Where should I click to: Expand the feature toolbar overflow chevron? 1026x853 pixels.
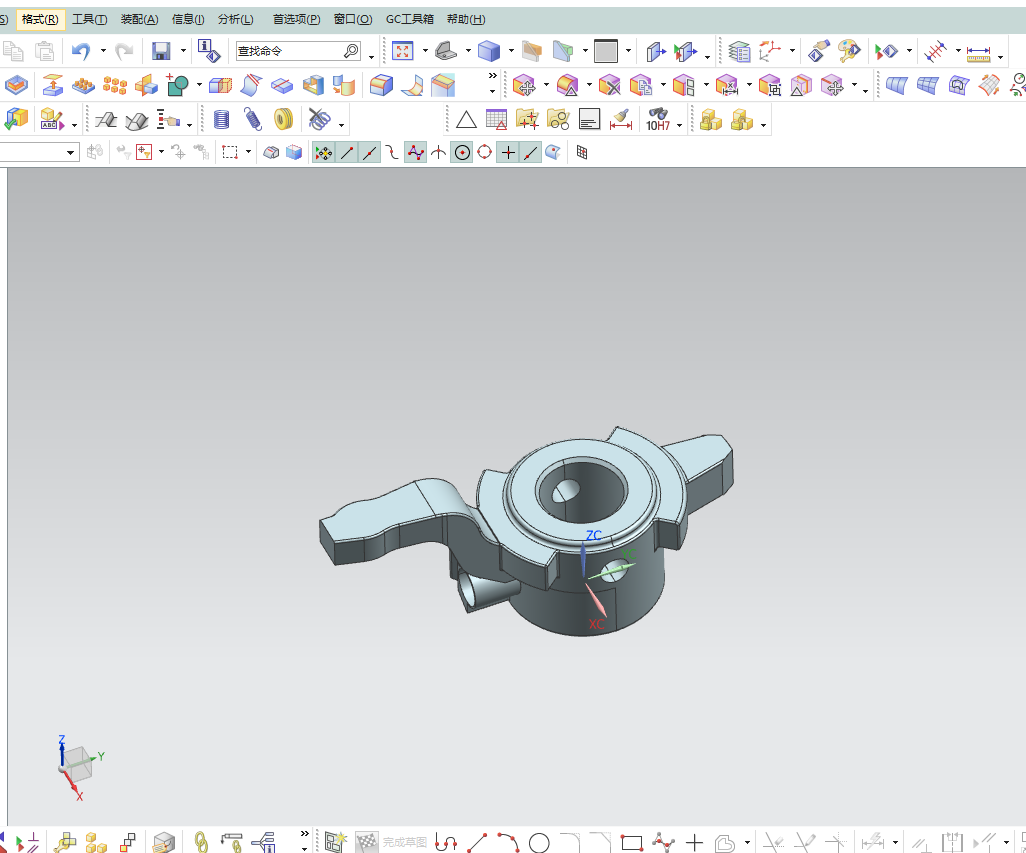tap(493, 77)
